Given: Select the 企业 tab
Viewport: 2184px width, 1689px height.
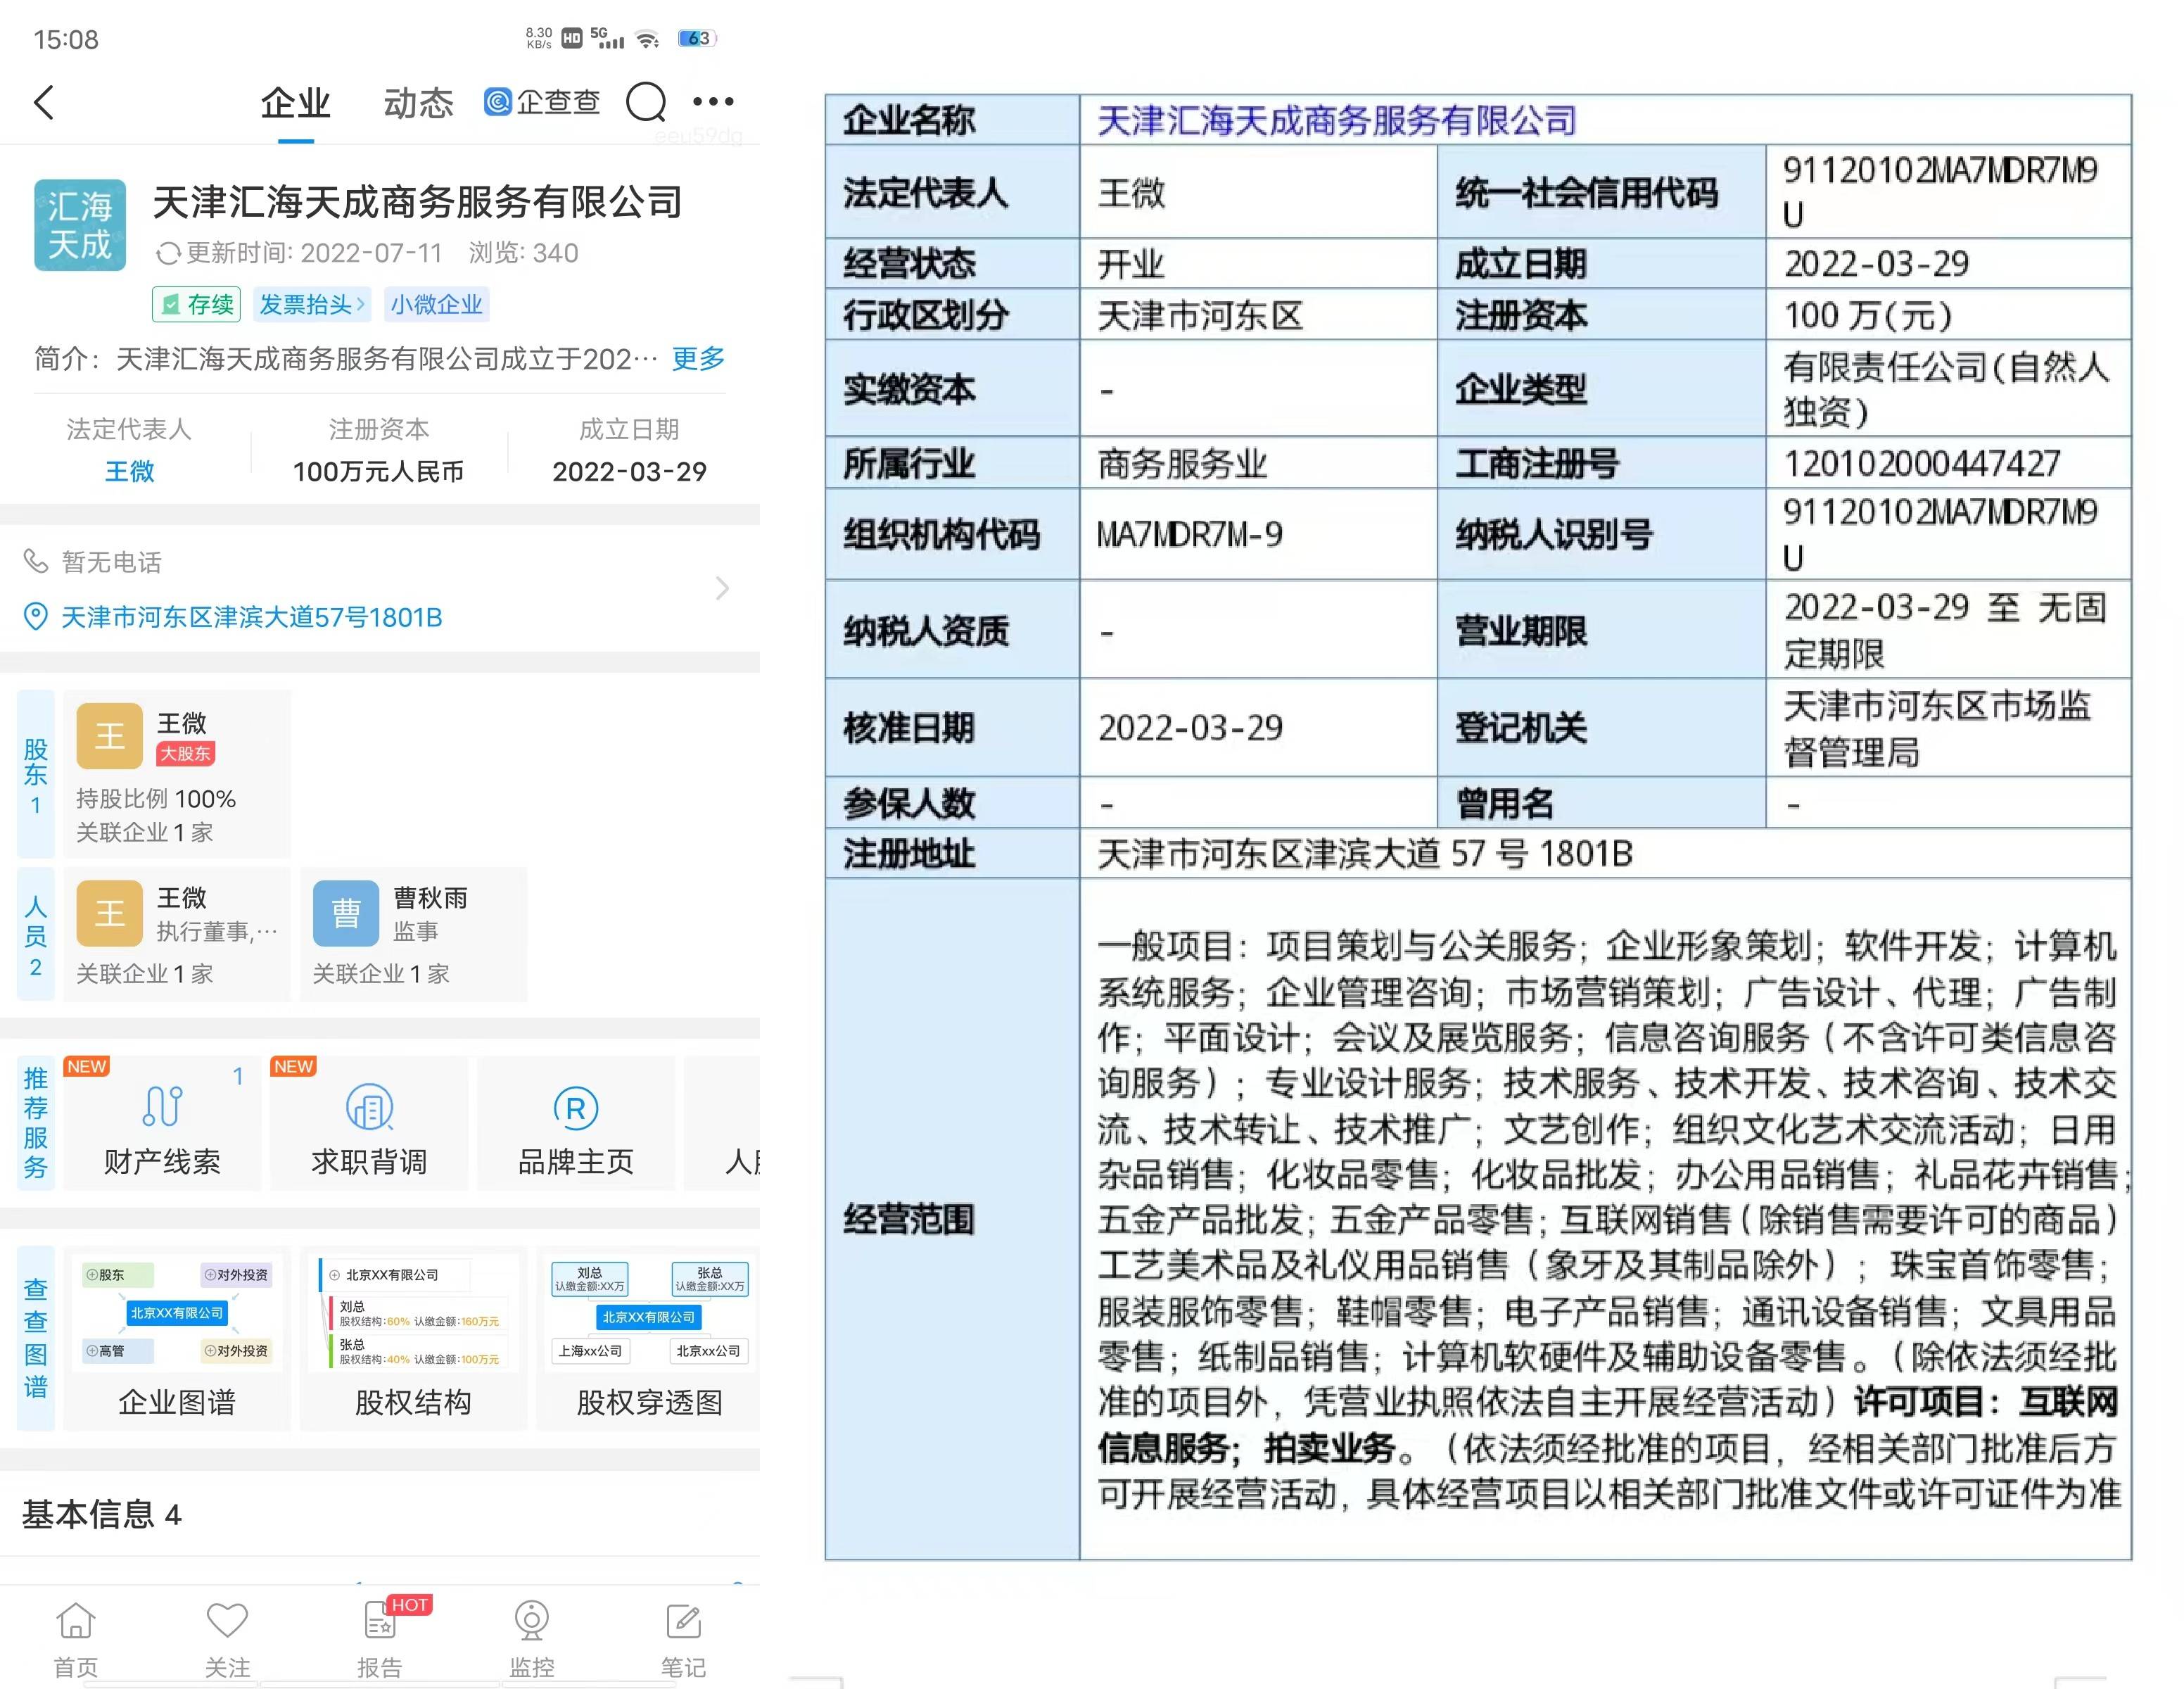Looking at the screenshot, I should tap(295, 103).
